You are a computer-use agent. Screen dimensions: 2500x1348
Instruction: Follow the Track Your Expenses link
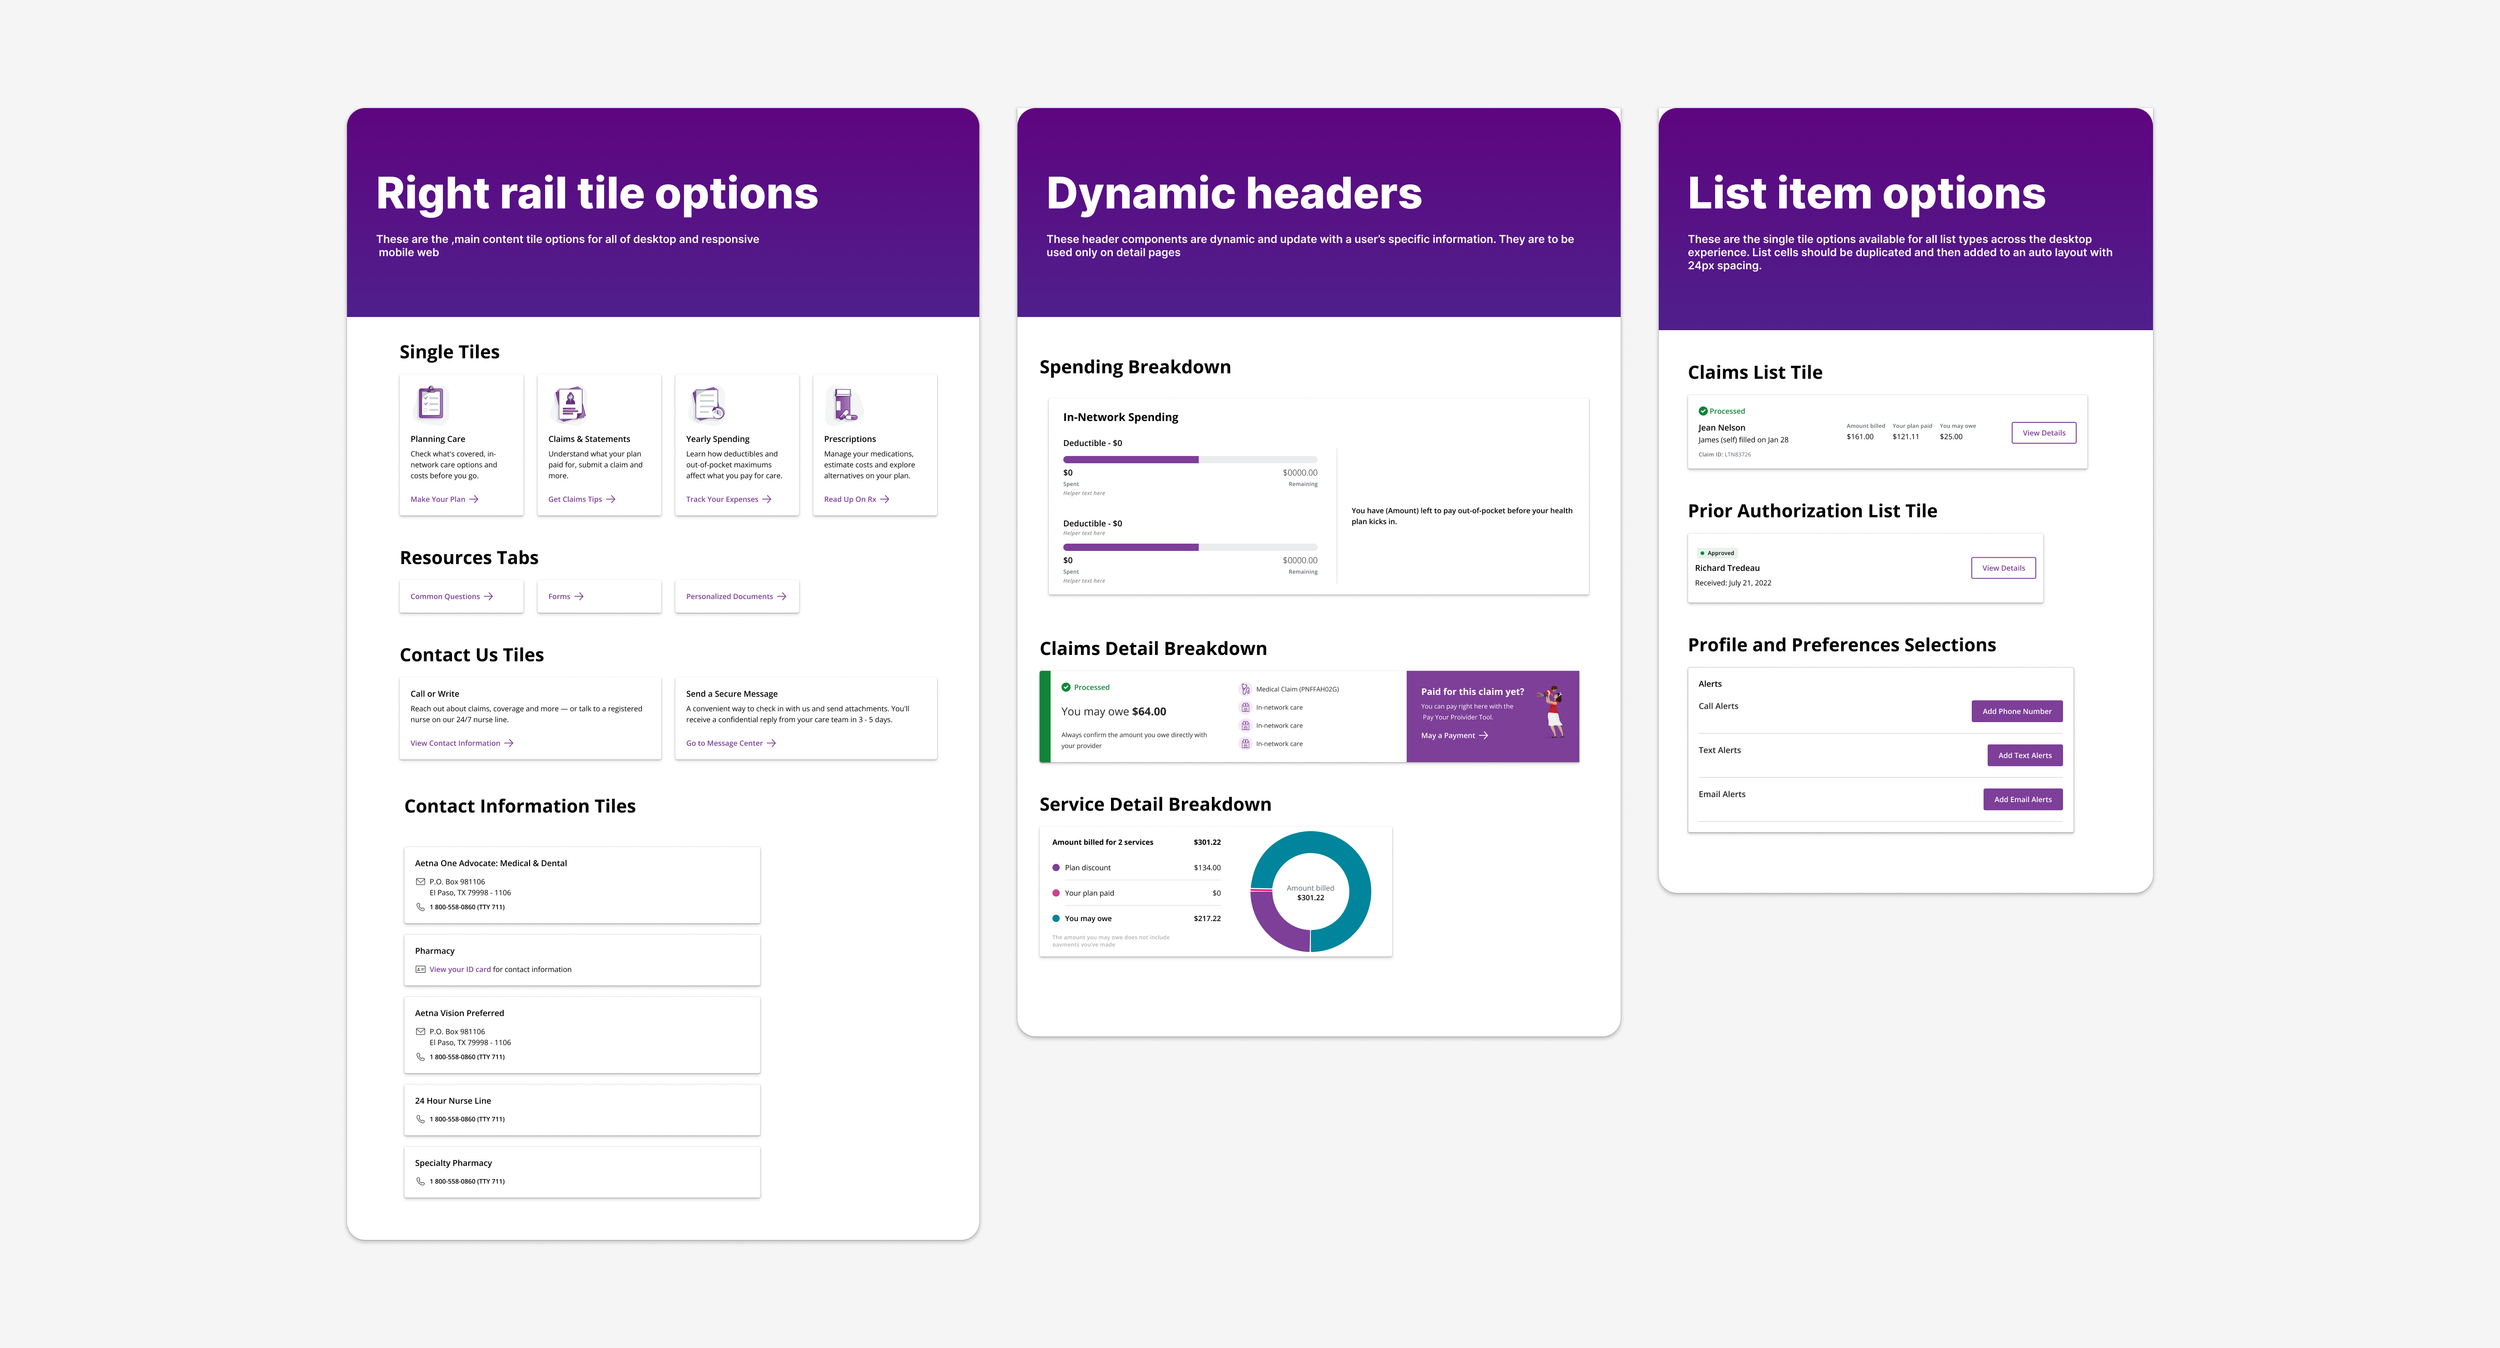[729, 499]
